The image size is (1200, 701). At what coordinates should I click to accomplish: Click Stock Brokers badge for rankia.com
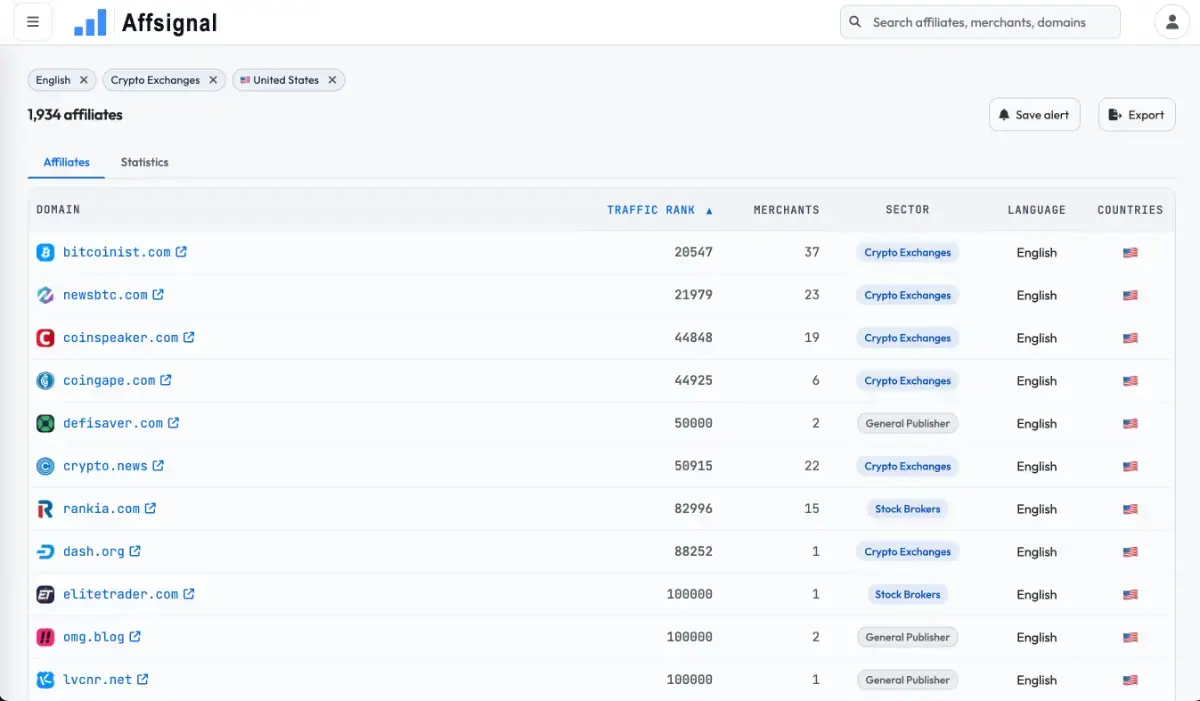pyautogui.click(x=907, y=509)
